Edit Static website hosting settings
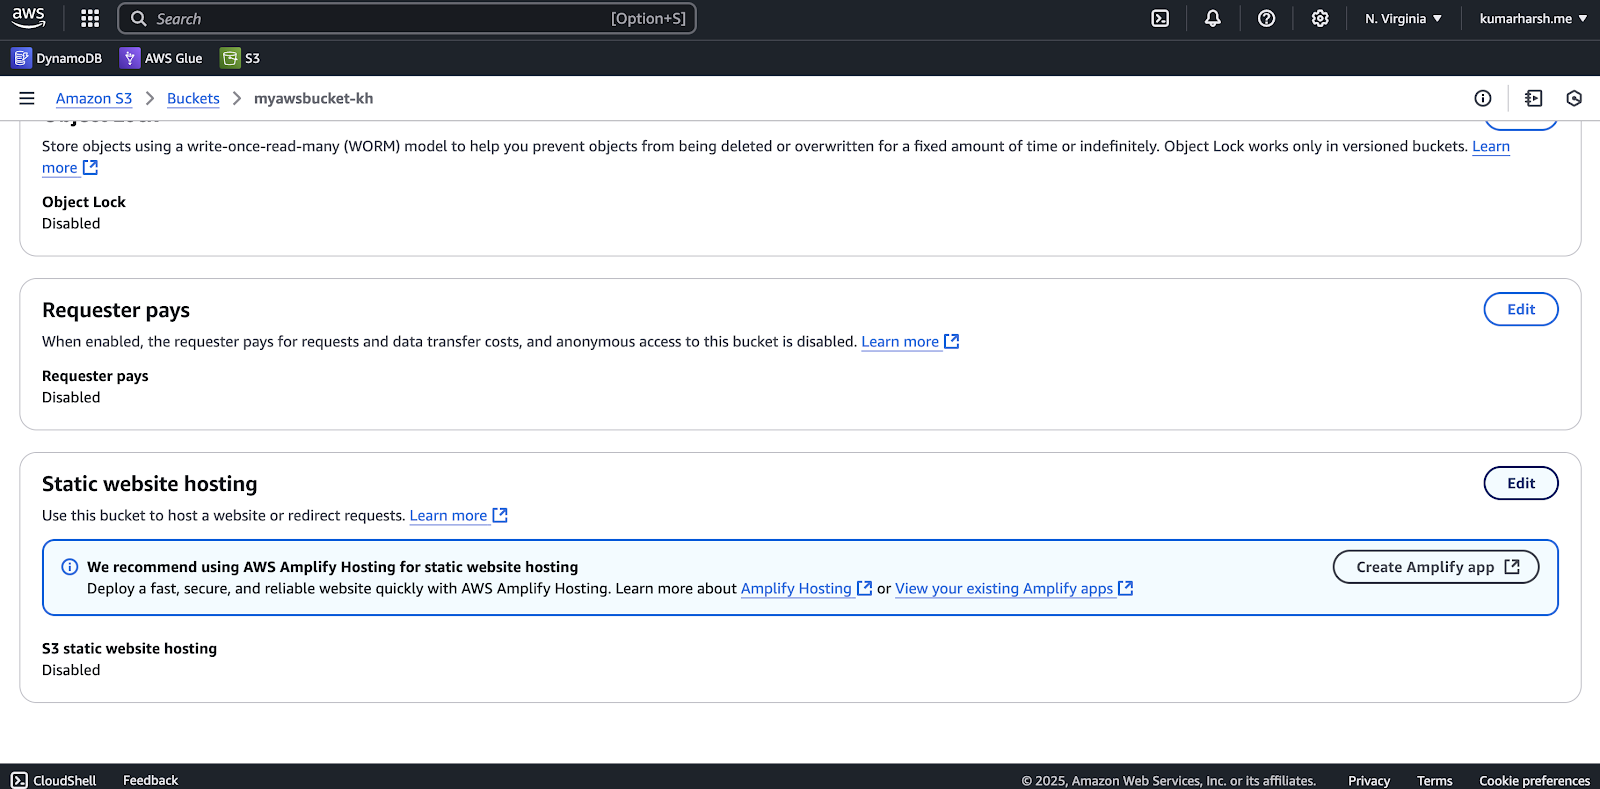 tap(1521, 483)
